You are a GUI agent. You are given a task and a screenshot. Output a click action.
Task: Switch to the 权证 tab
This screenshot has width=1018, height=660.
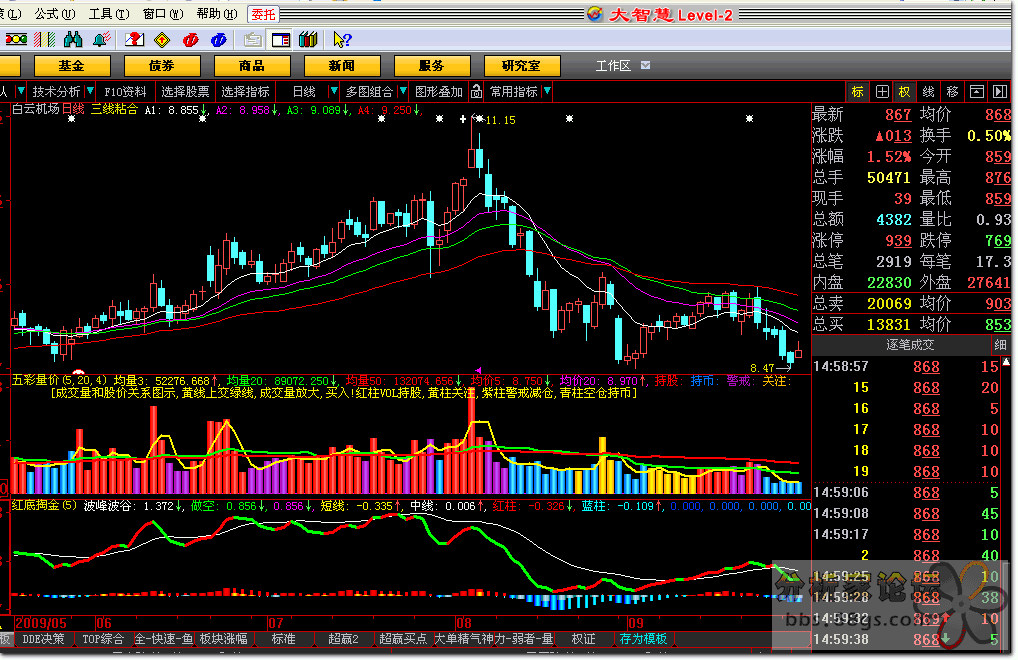click(x=583, y=639)
